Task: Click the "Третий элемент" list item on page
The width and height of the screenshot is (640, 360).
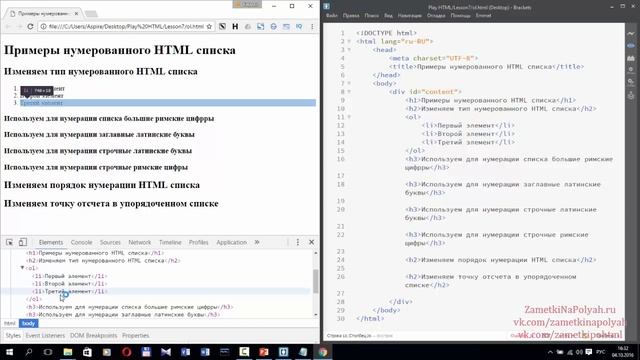Action: pyautogui.click(x=42, y=103)
